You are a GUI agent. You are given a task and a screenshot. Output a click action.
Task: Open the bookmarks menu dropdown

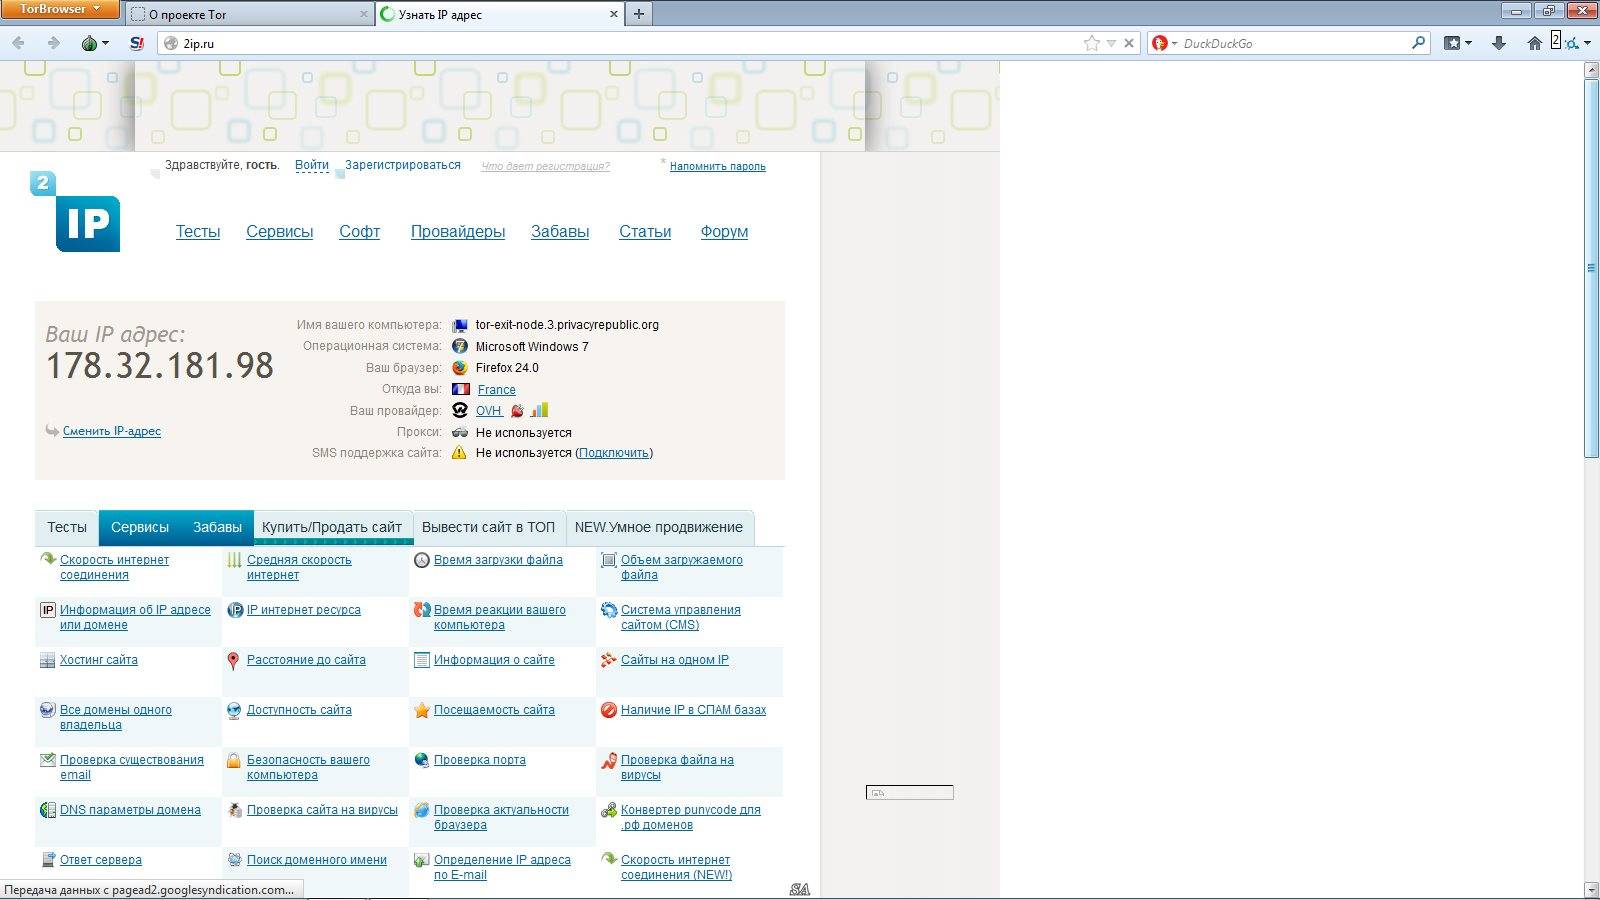1458,43
